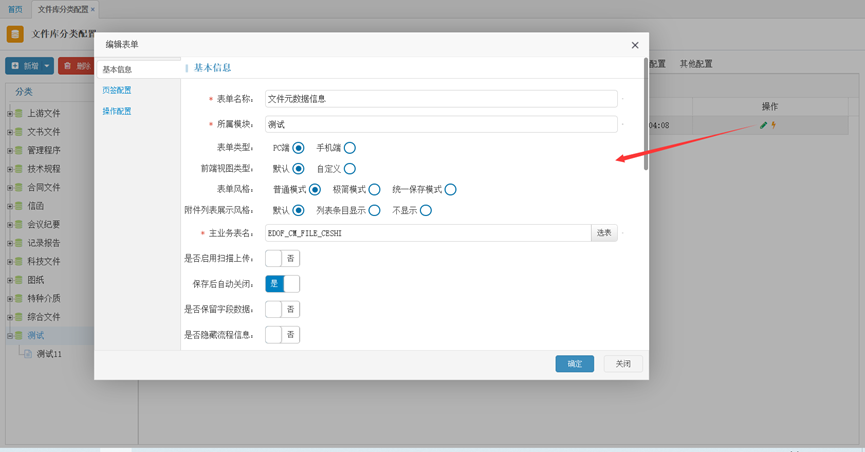
Task: Switch to 首页 tab
Action: click(15, 9)
